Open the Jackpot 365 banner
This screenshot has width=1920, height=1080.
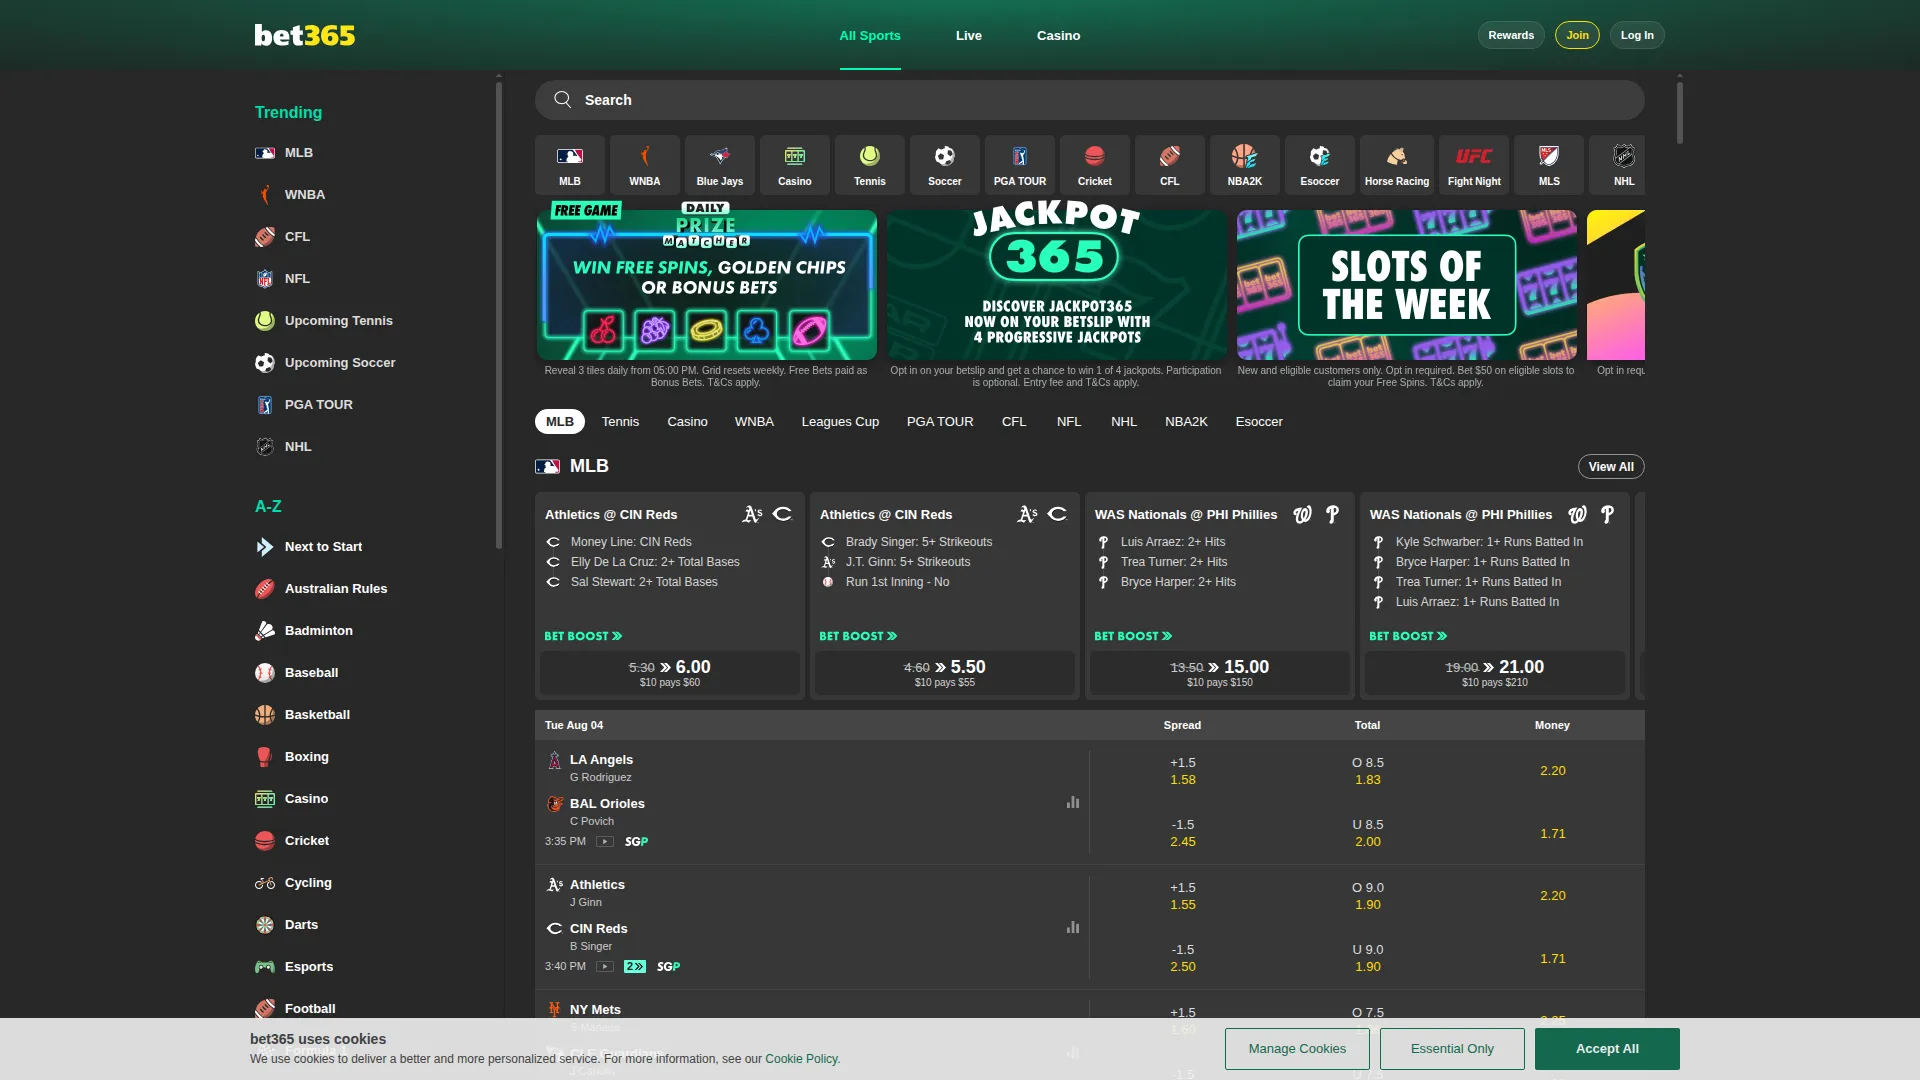[x=1056, y=285]
